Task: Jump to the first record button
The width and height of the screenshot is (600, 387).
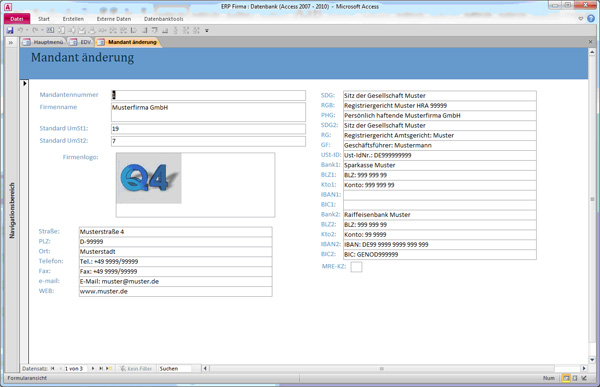Action: point(52,368)
